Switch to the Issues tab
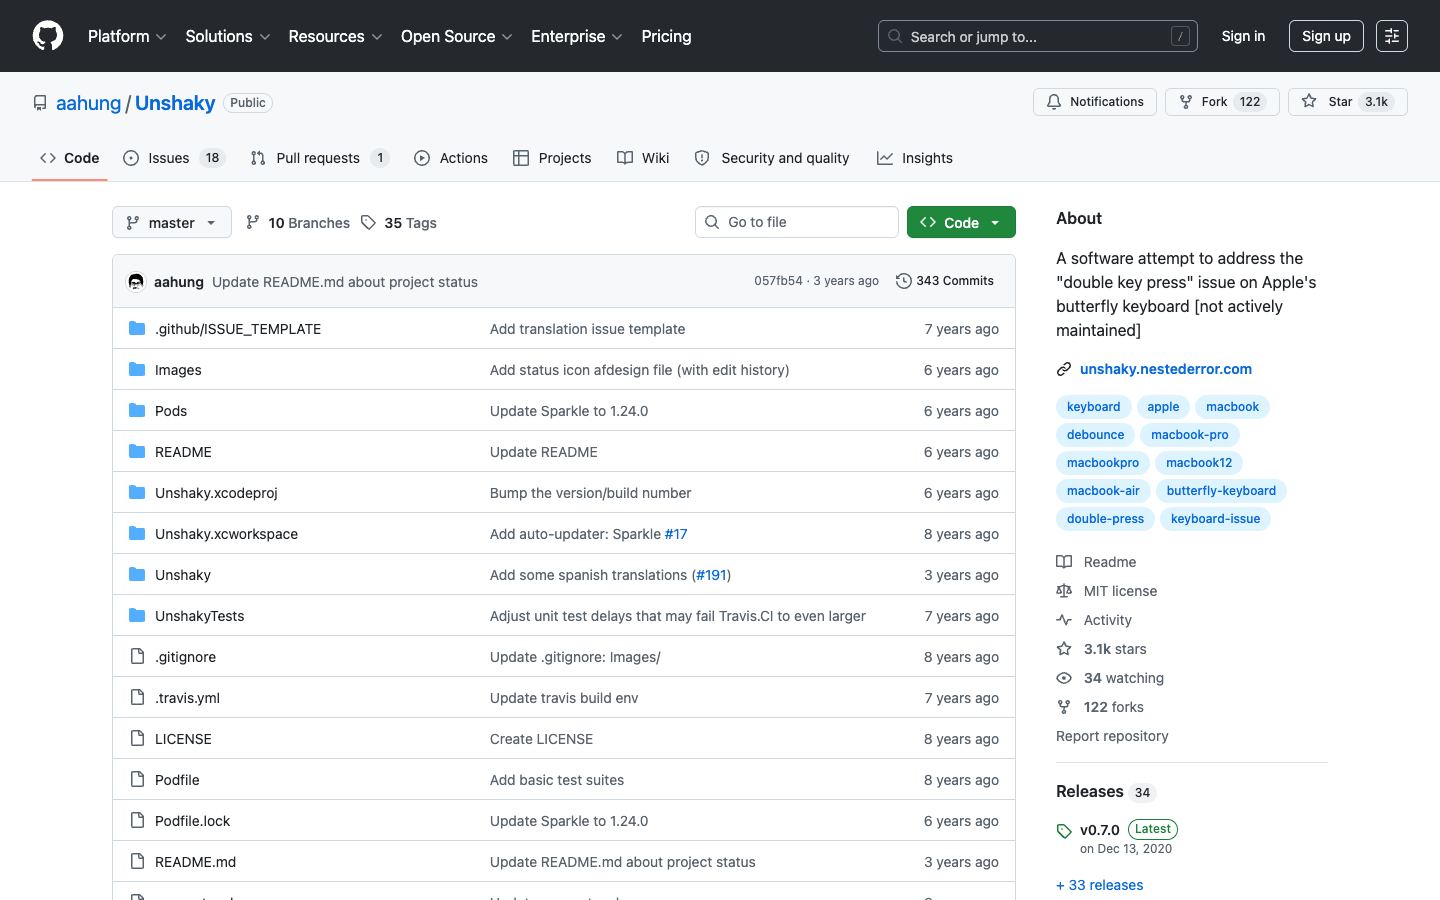Screen dimensions: 1440x900 click(174, 158)
